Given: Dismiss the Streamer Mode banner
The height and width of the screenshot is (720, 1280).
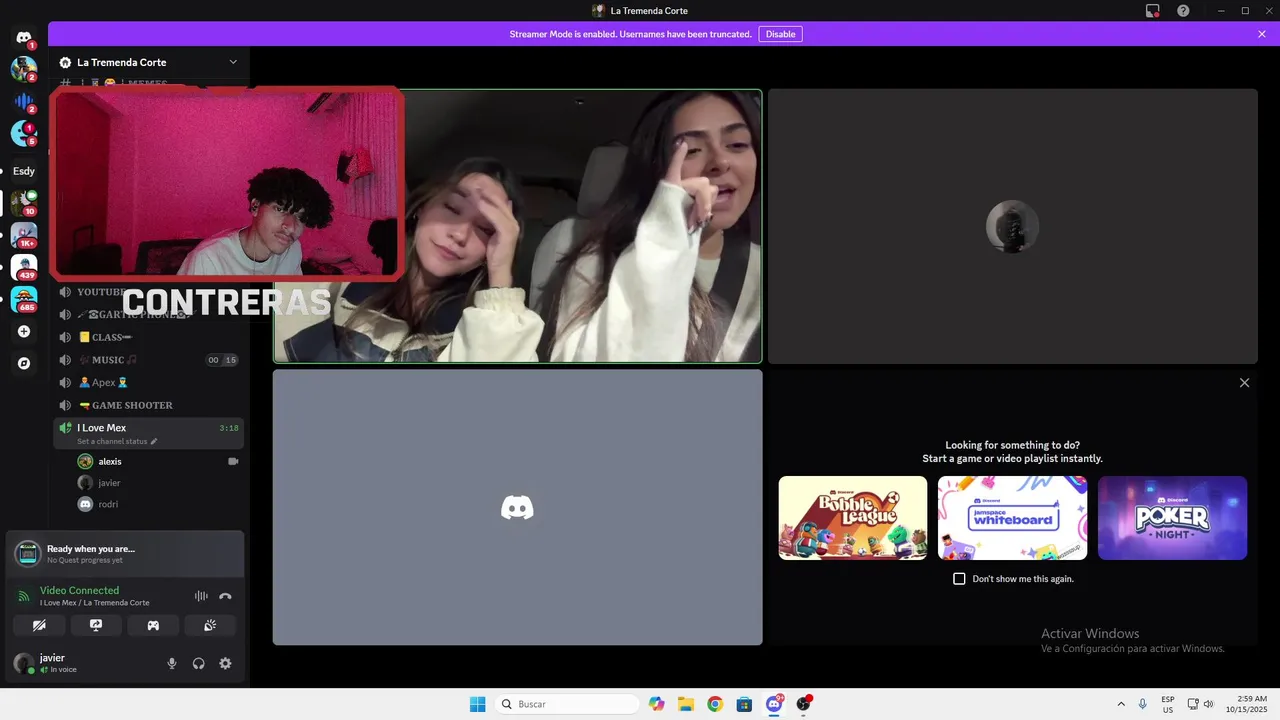Looking at the screenshot, I should click(x=1262, y=34).
